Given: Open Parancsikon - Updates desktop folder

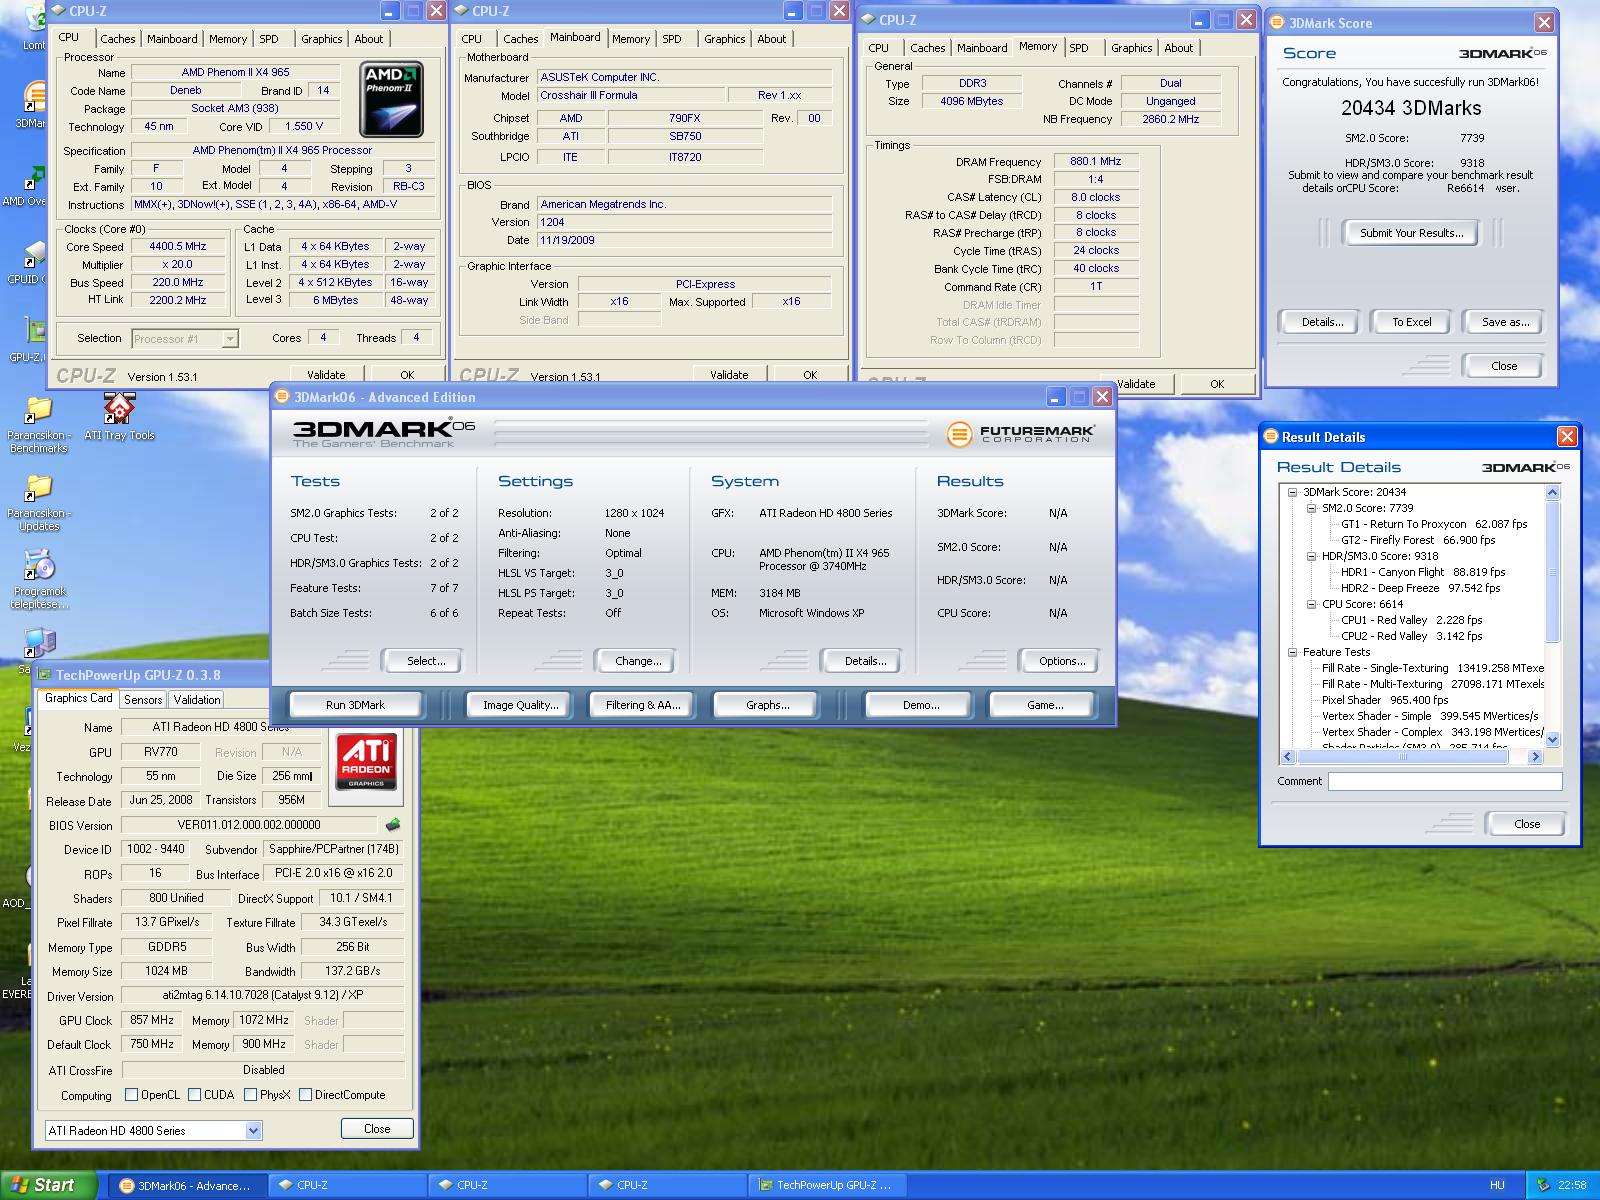Looking at the screenshot, I should pos(39,489).
